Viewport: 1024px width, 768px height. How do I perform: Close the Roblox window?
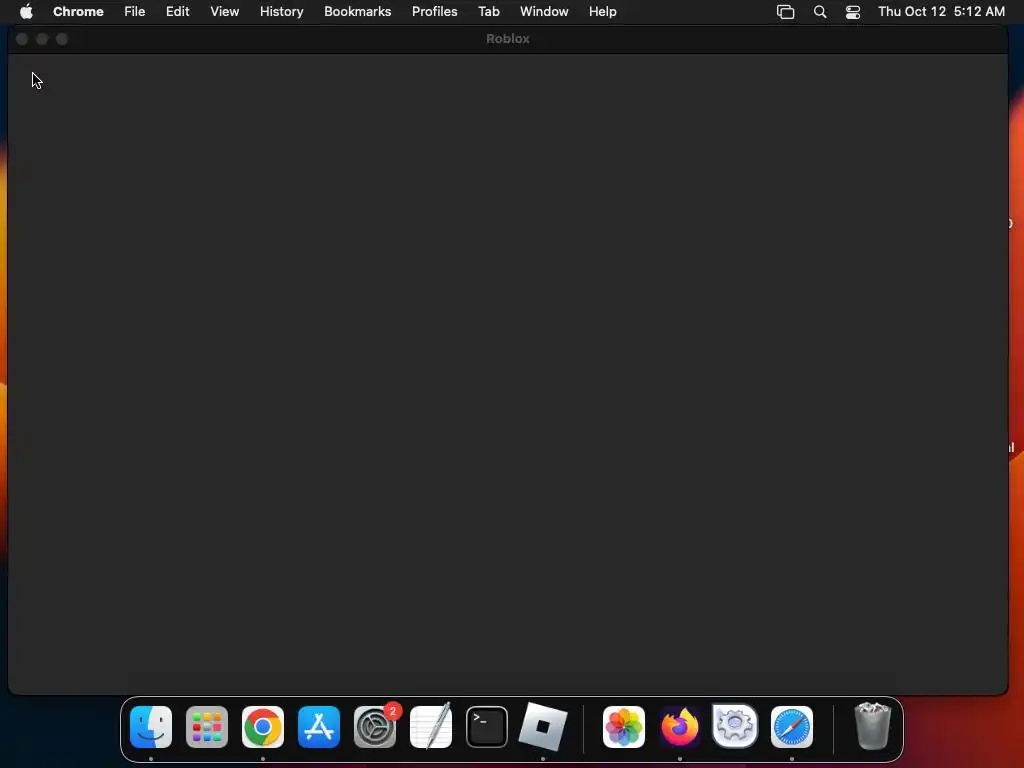(22, 39)
